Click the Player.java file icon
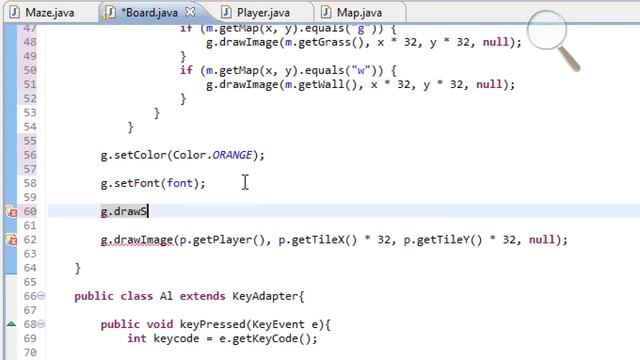 [x=226, y=12]
